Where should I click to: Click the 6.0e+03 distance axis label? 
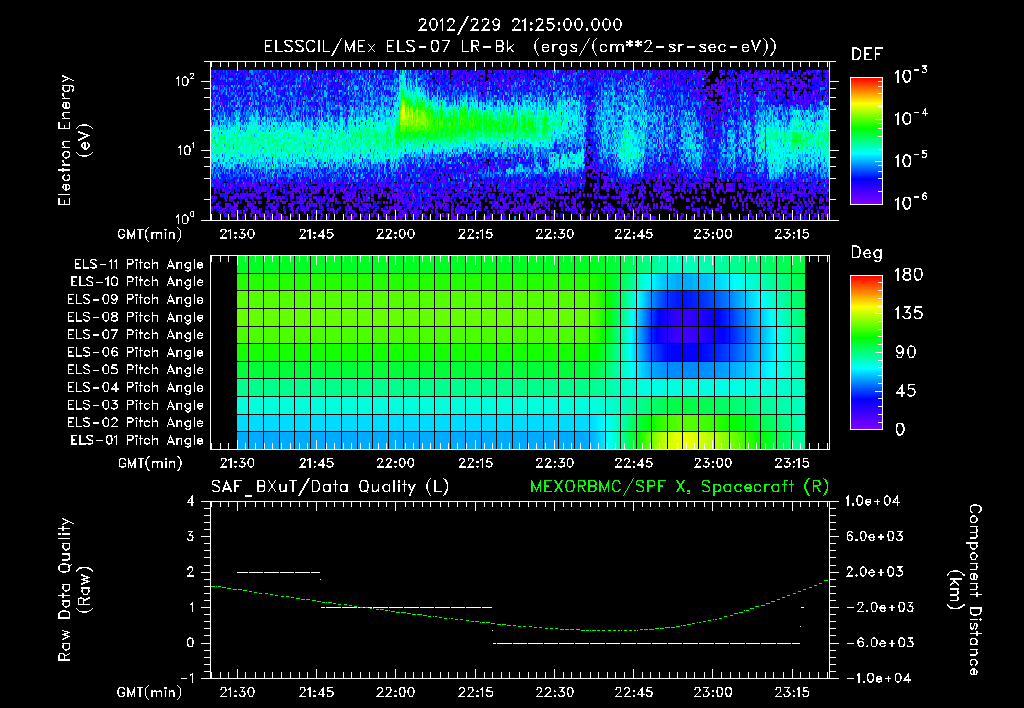coord(874,536)
